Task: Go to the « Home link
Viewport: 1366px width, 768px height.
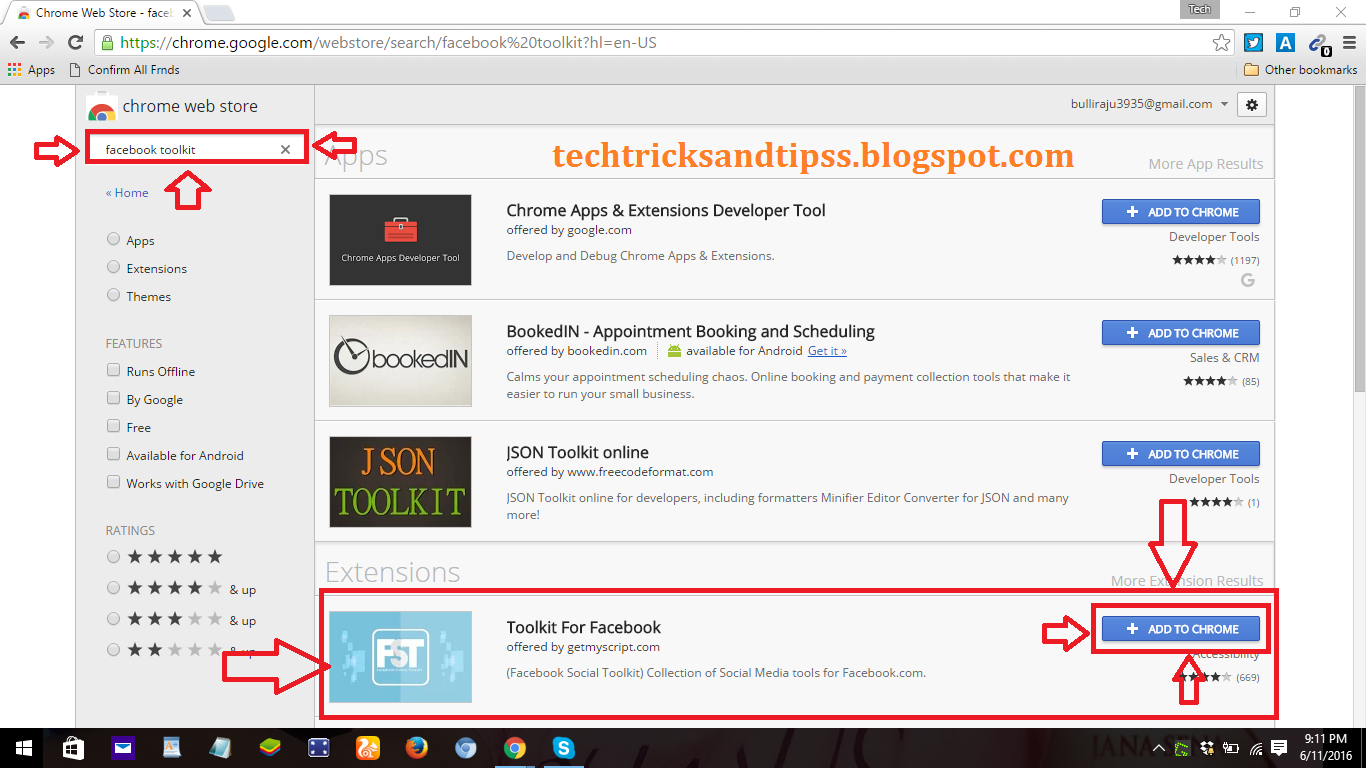Action: [x=127, y=193]
